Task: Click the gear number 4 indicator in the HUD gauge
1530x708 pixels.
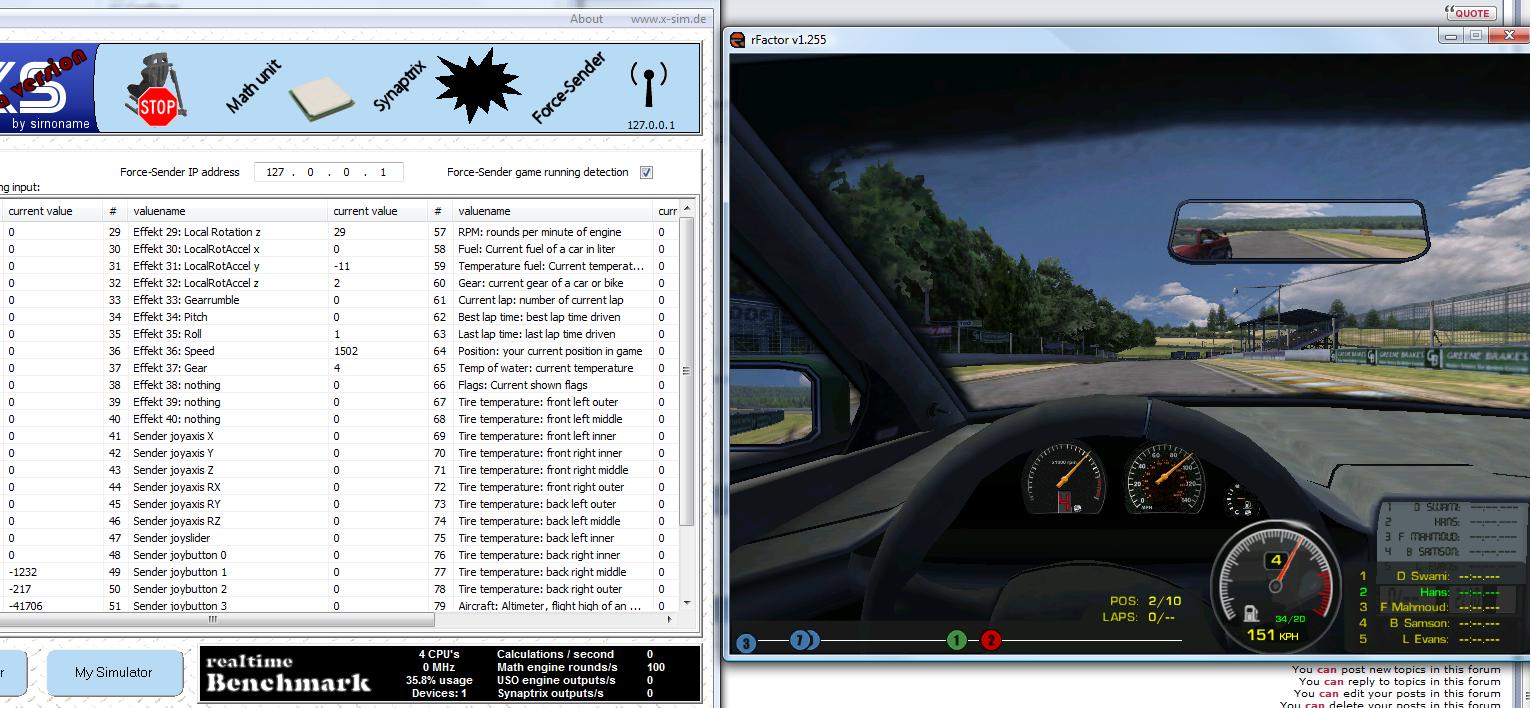Action: pos(1275,561)
